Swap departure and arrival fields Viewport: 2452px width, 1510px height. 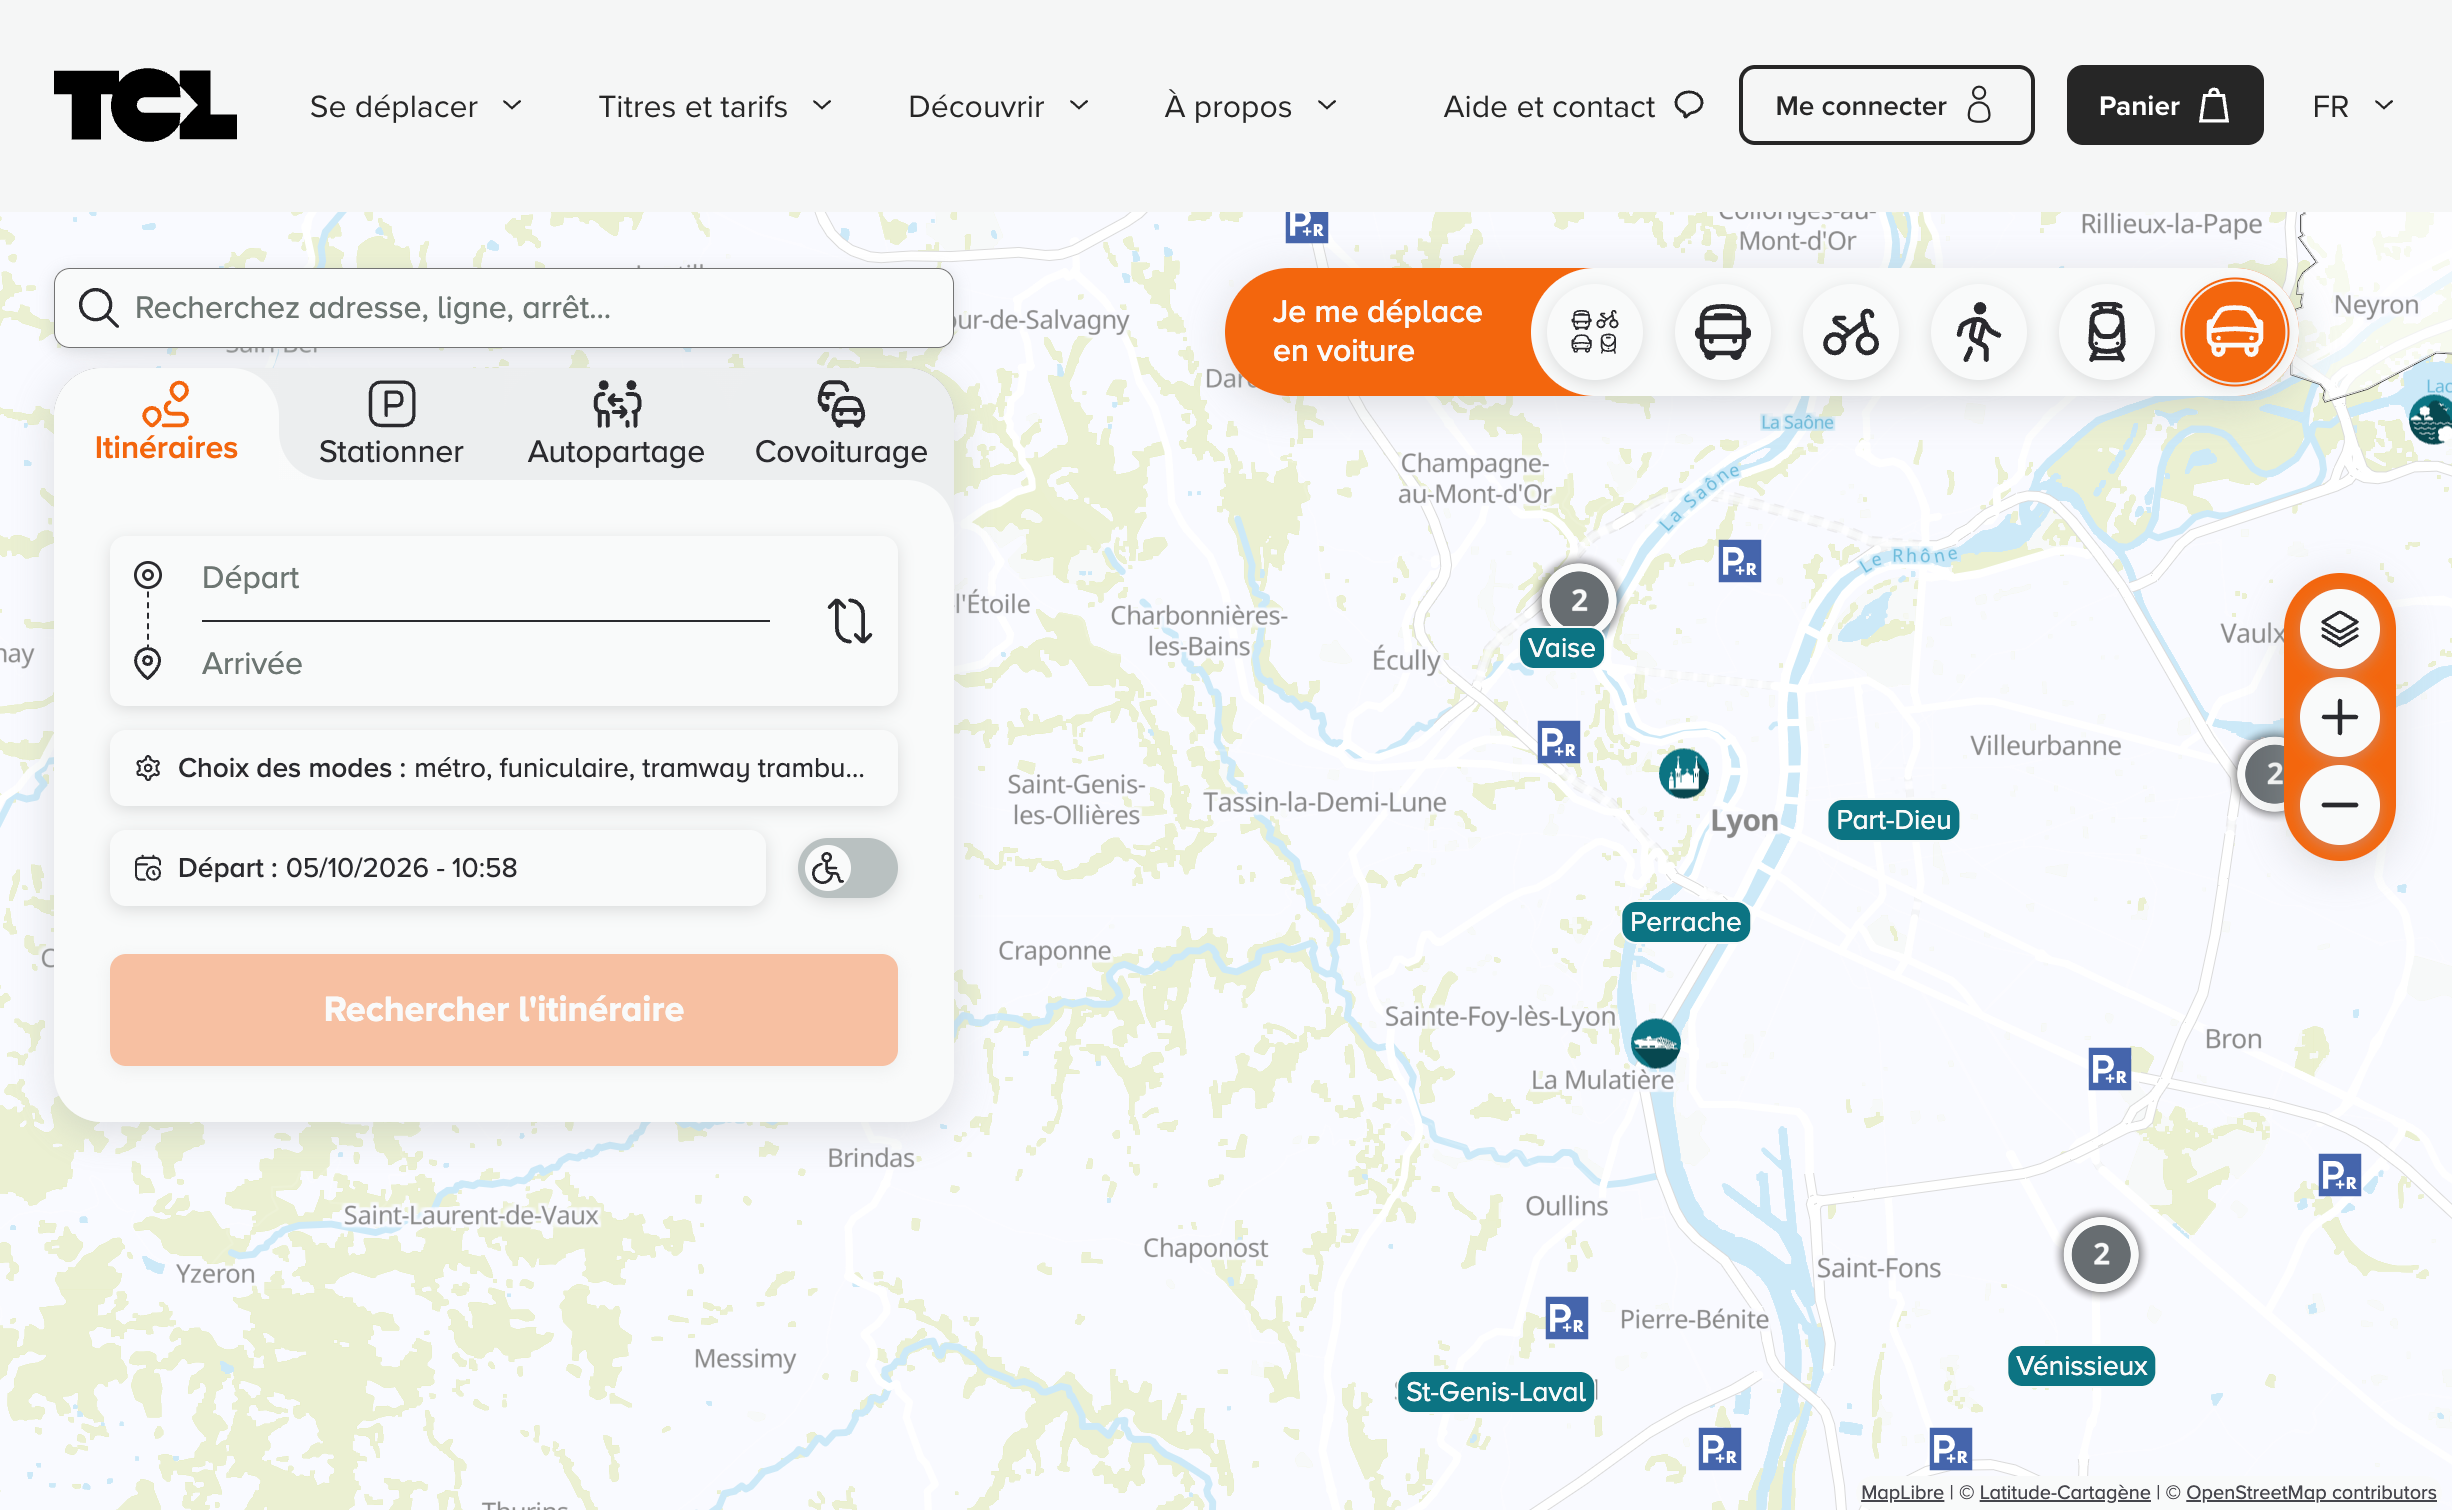pos(849,620)
